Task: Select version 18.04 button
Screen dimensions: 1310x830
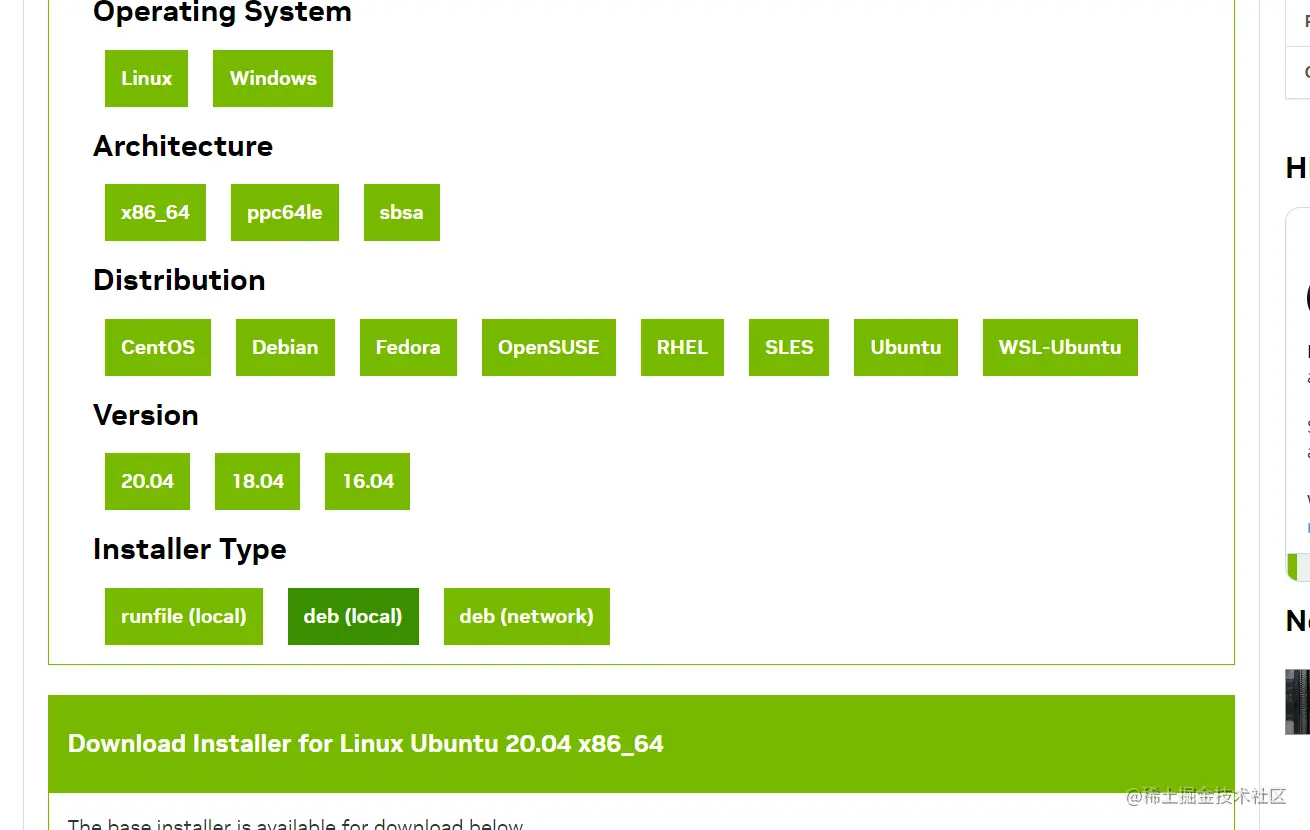Action: pyautogui.click(x=258, y=481)
